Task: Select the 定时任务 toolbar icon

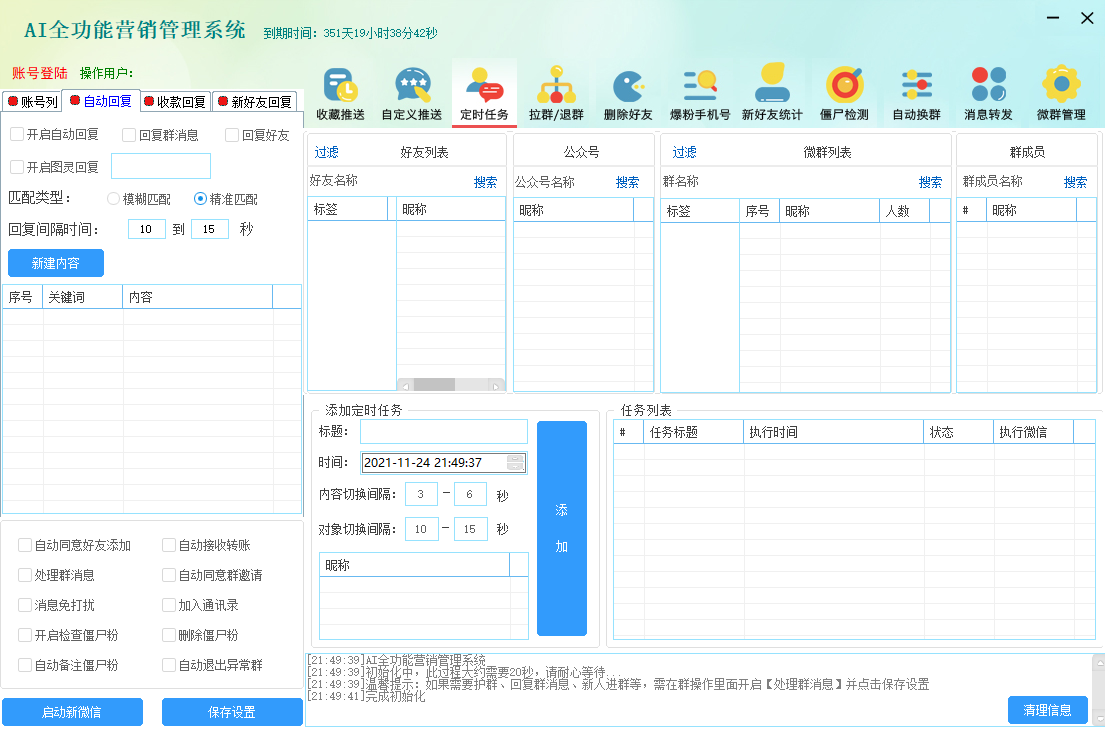Action: (x=484, y=94)
